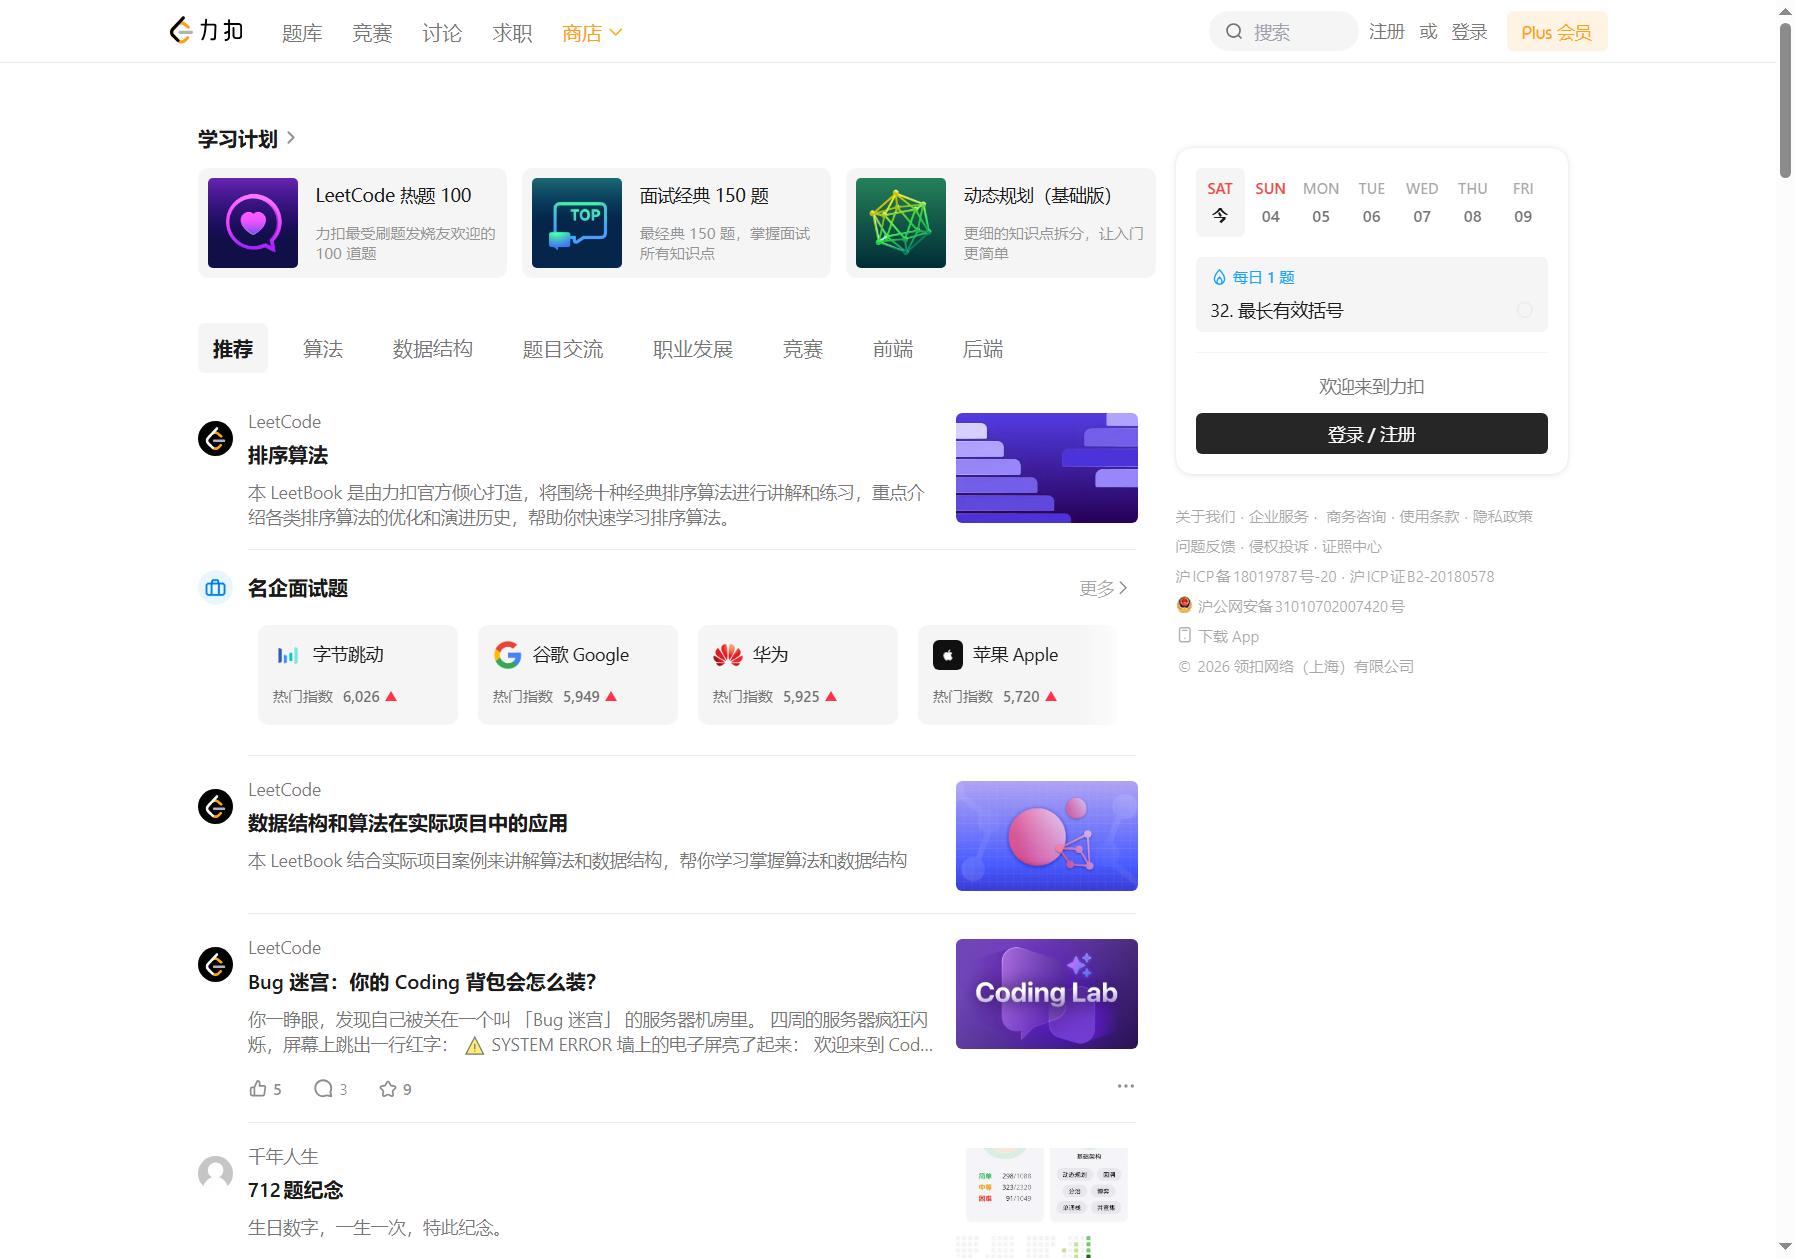Image resolution: width=1795 pixels, height=1258 pixels.
Task: Show 更多 company interview questions
Action: point(1103,588)
